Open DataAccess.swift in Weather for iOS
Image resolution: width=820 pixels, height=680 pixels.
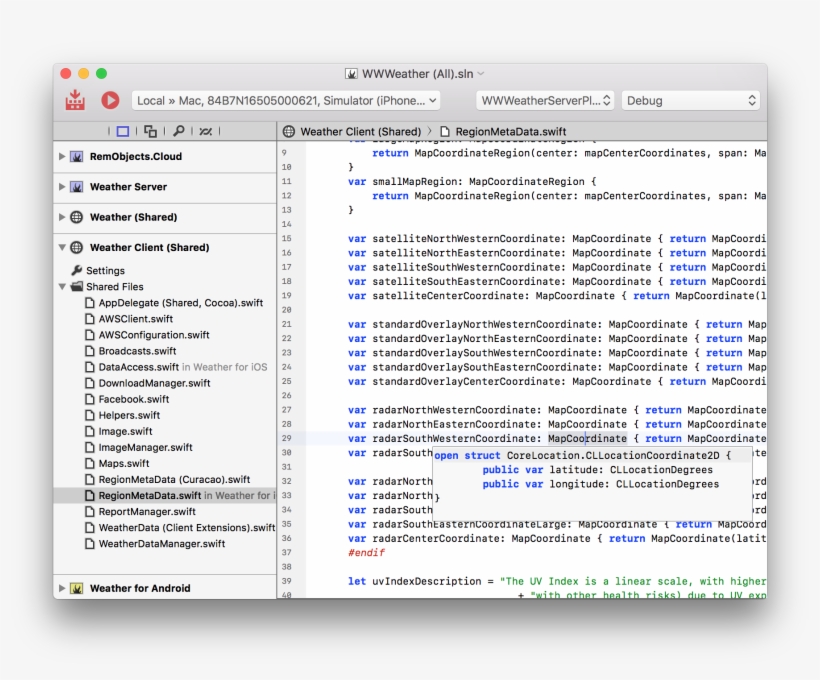pyautogui.click(x=183, y=367)
